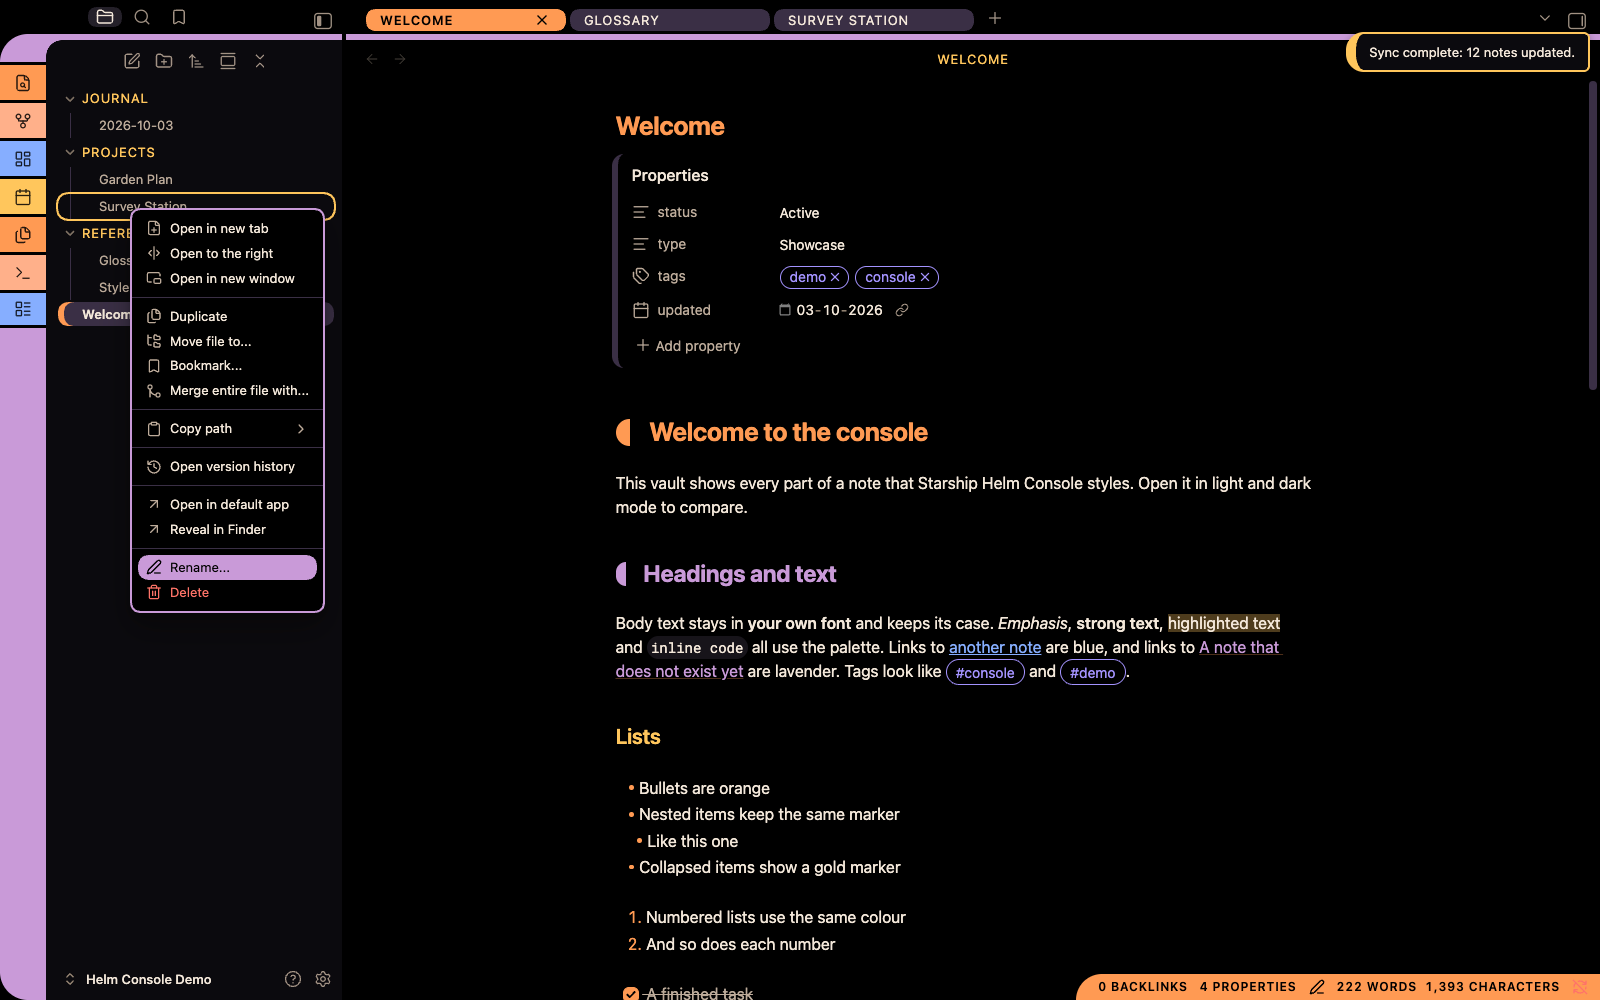This screenshot has height=1000, width=1600.
Task: Open the bookmarks panel icon
Action: 179,17
